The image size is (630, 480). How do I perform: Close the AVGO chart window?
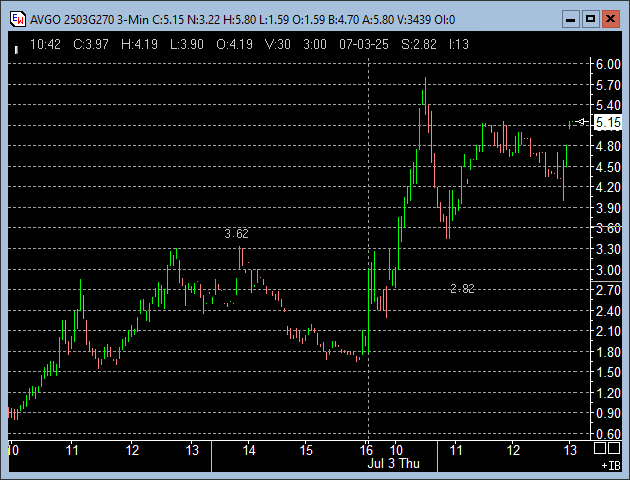pyautogui.click(x=610, y=19)
